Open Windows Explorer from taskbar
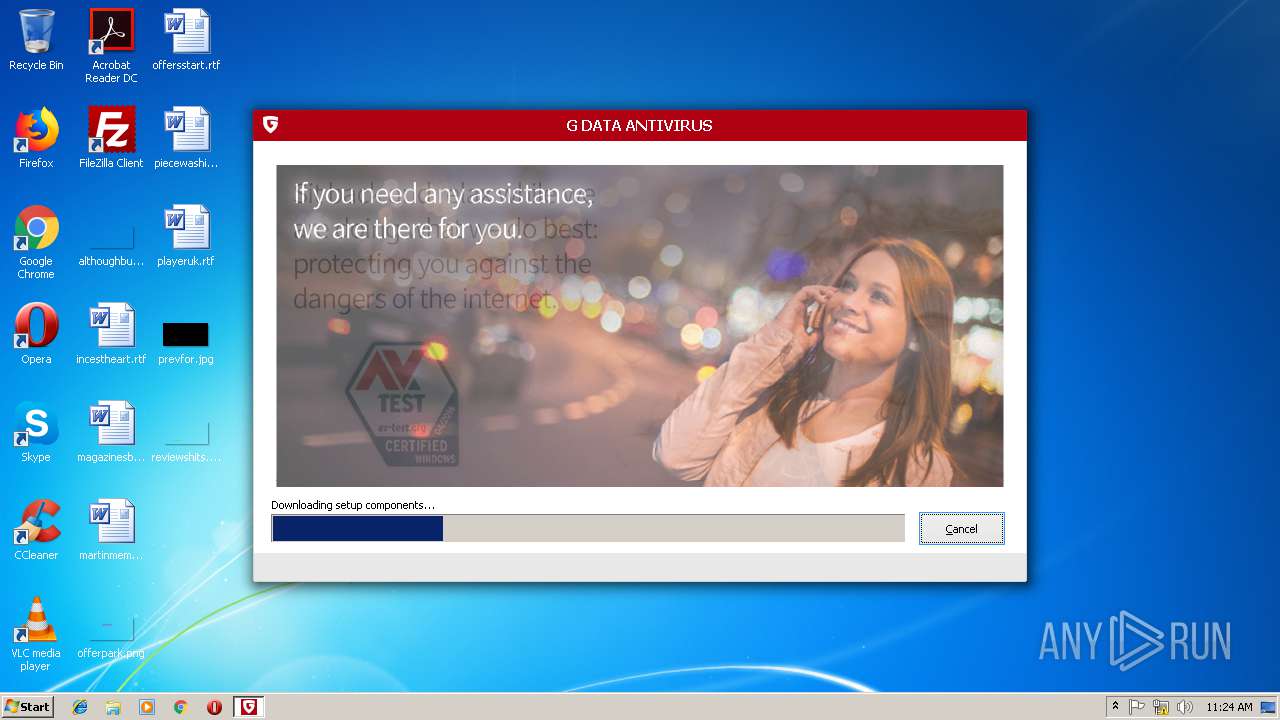The height and width of the screenshot is (720, 1280). pos(113,707)
